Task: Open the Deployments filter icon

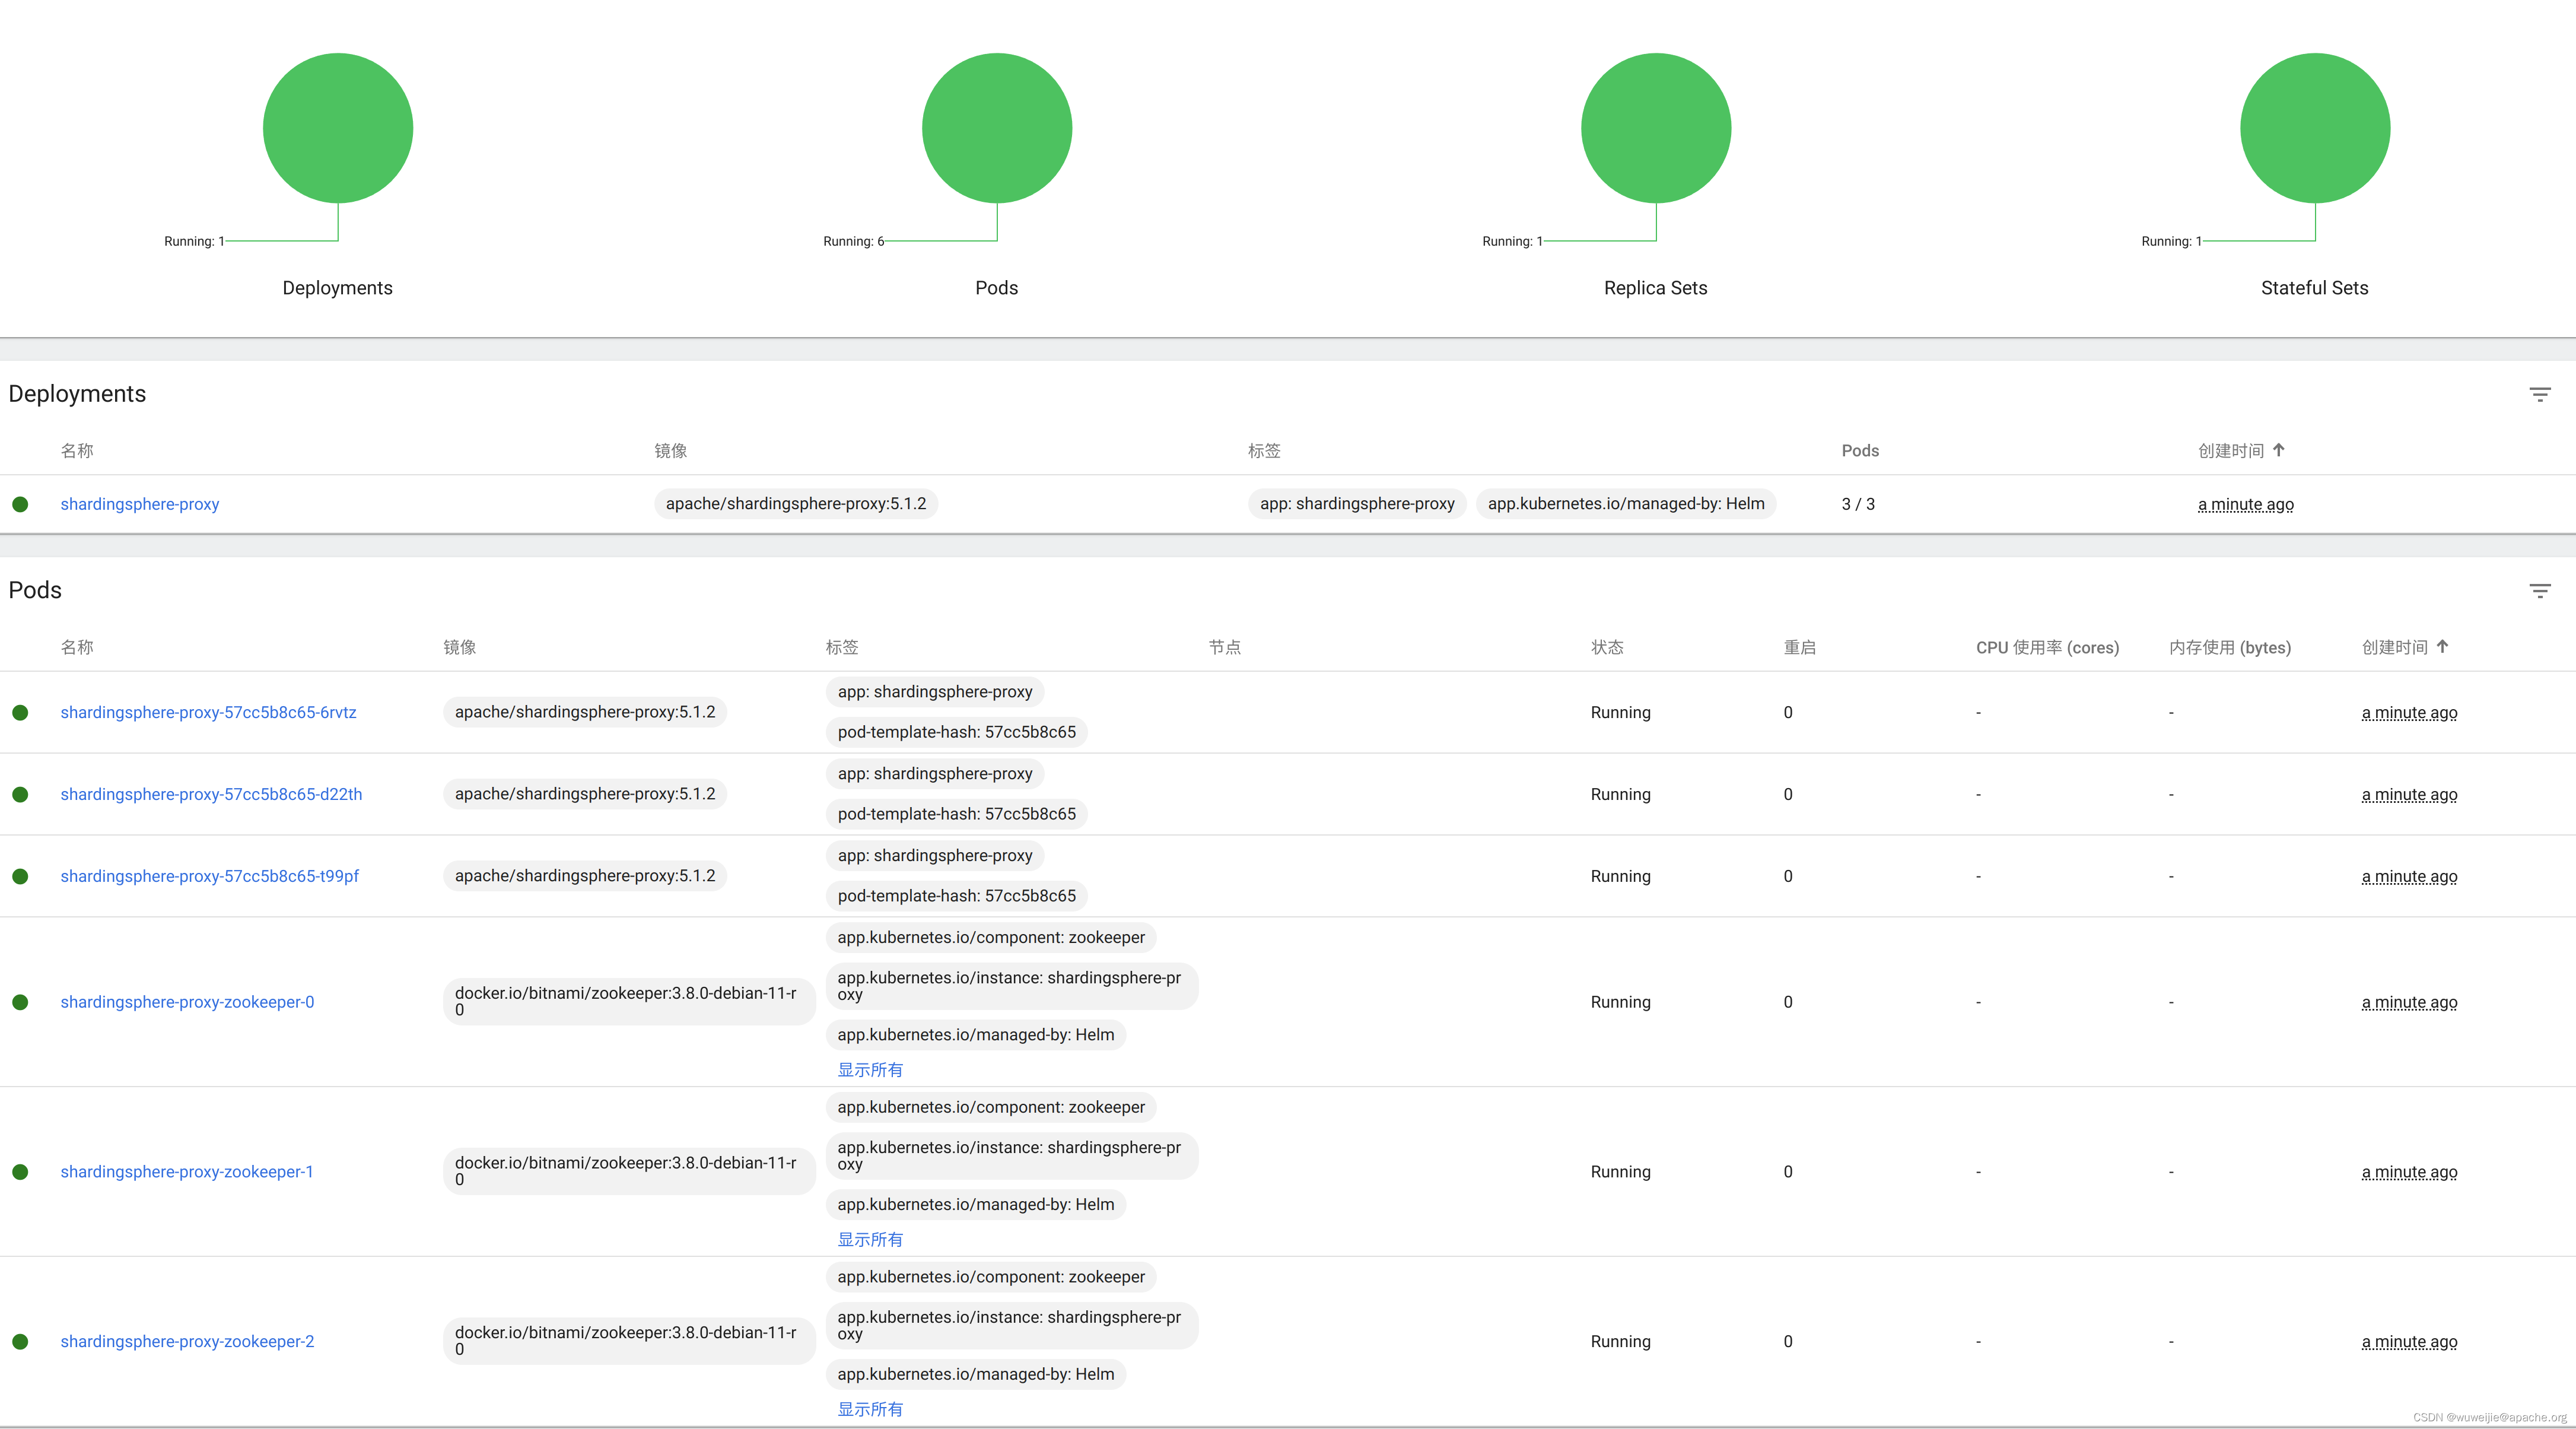Action: click(x=2539, y=394)
